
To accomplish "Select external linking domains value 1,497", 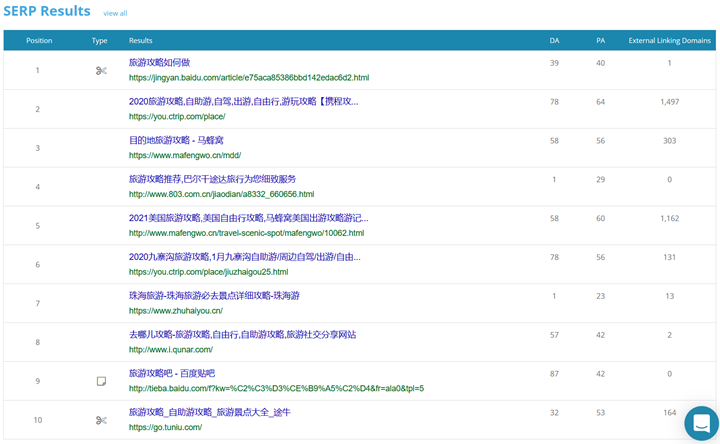I will tap(669, 102).
